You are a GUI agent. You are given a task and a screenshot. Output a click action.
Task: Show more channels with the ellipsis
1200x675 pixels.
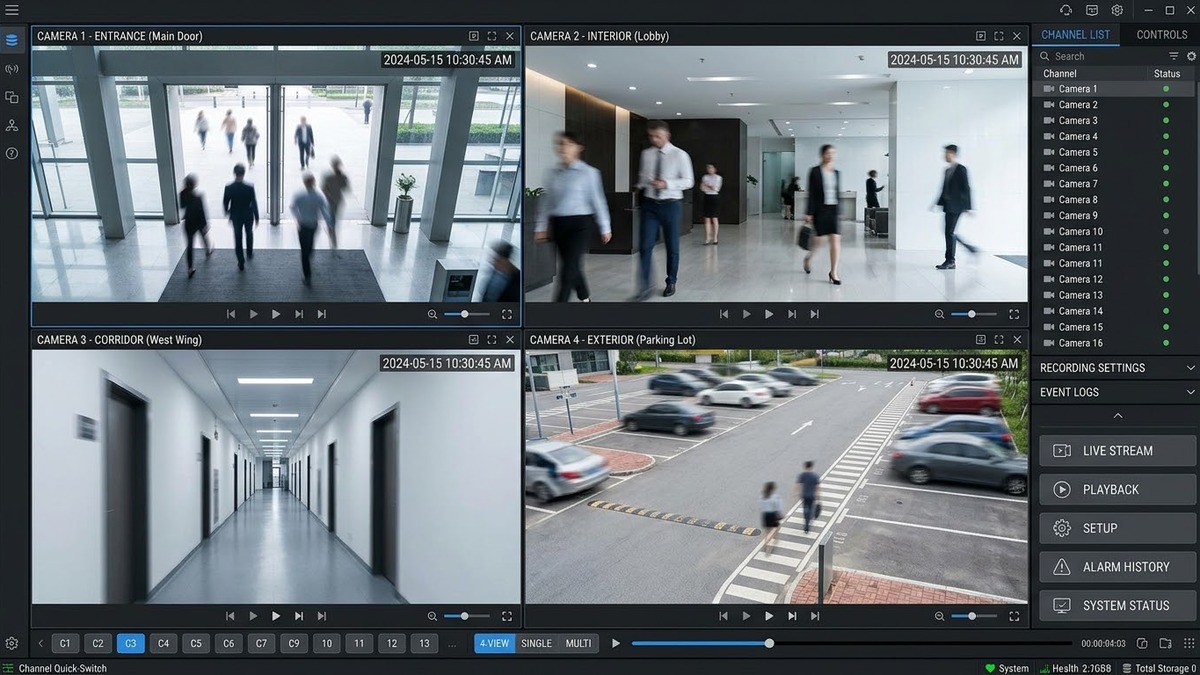click(452, 644)
